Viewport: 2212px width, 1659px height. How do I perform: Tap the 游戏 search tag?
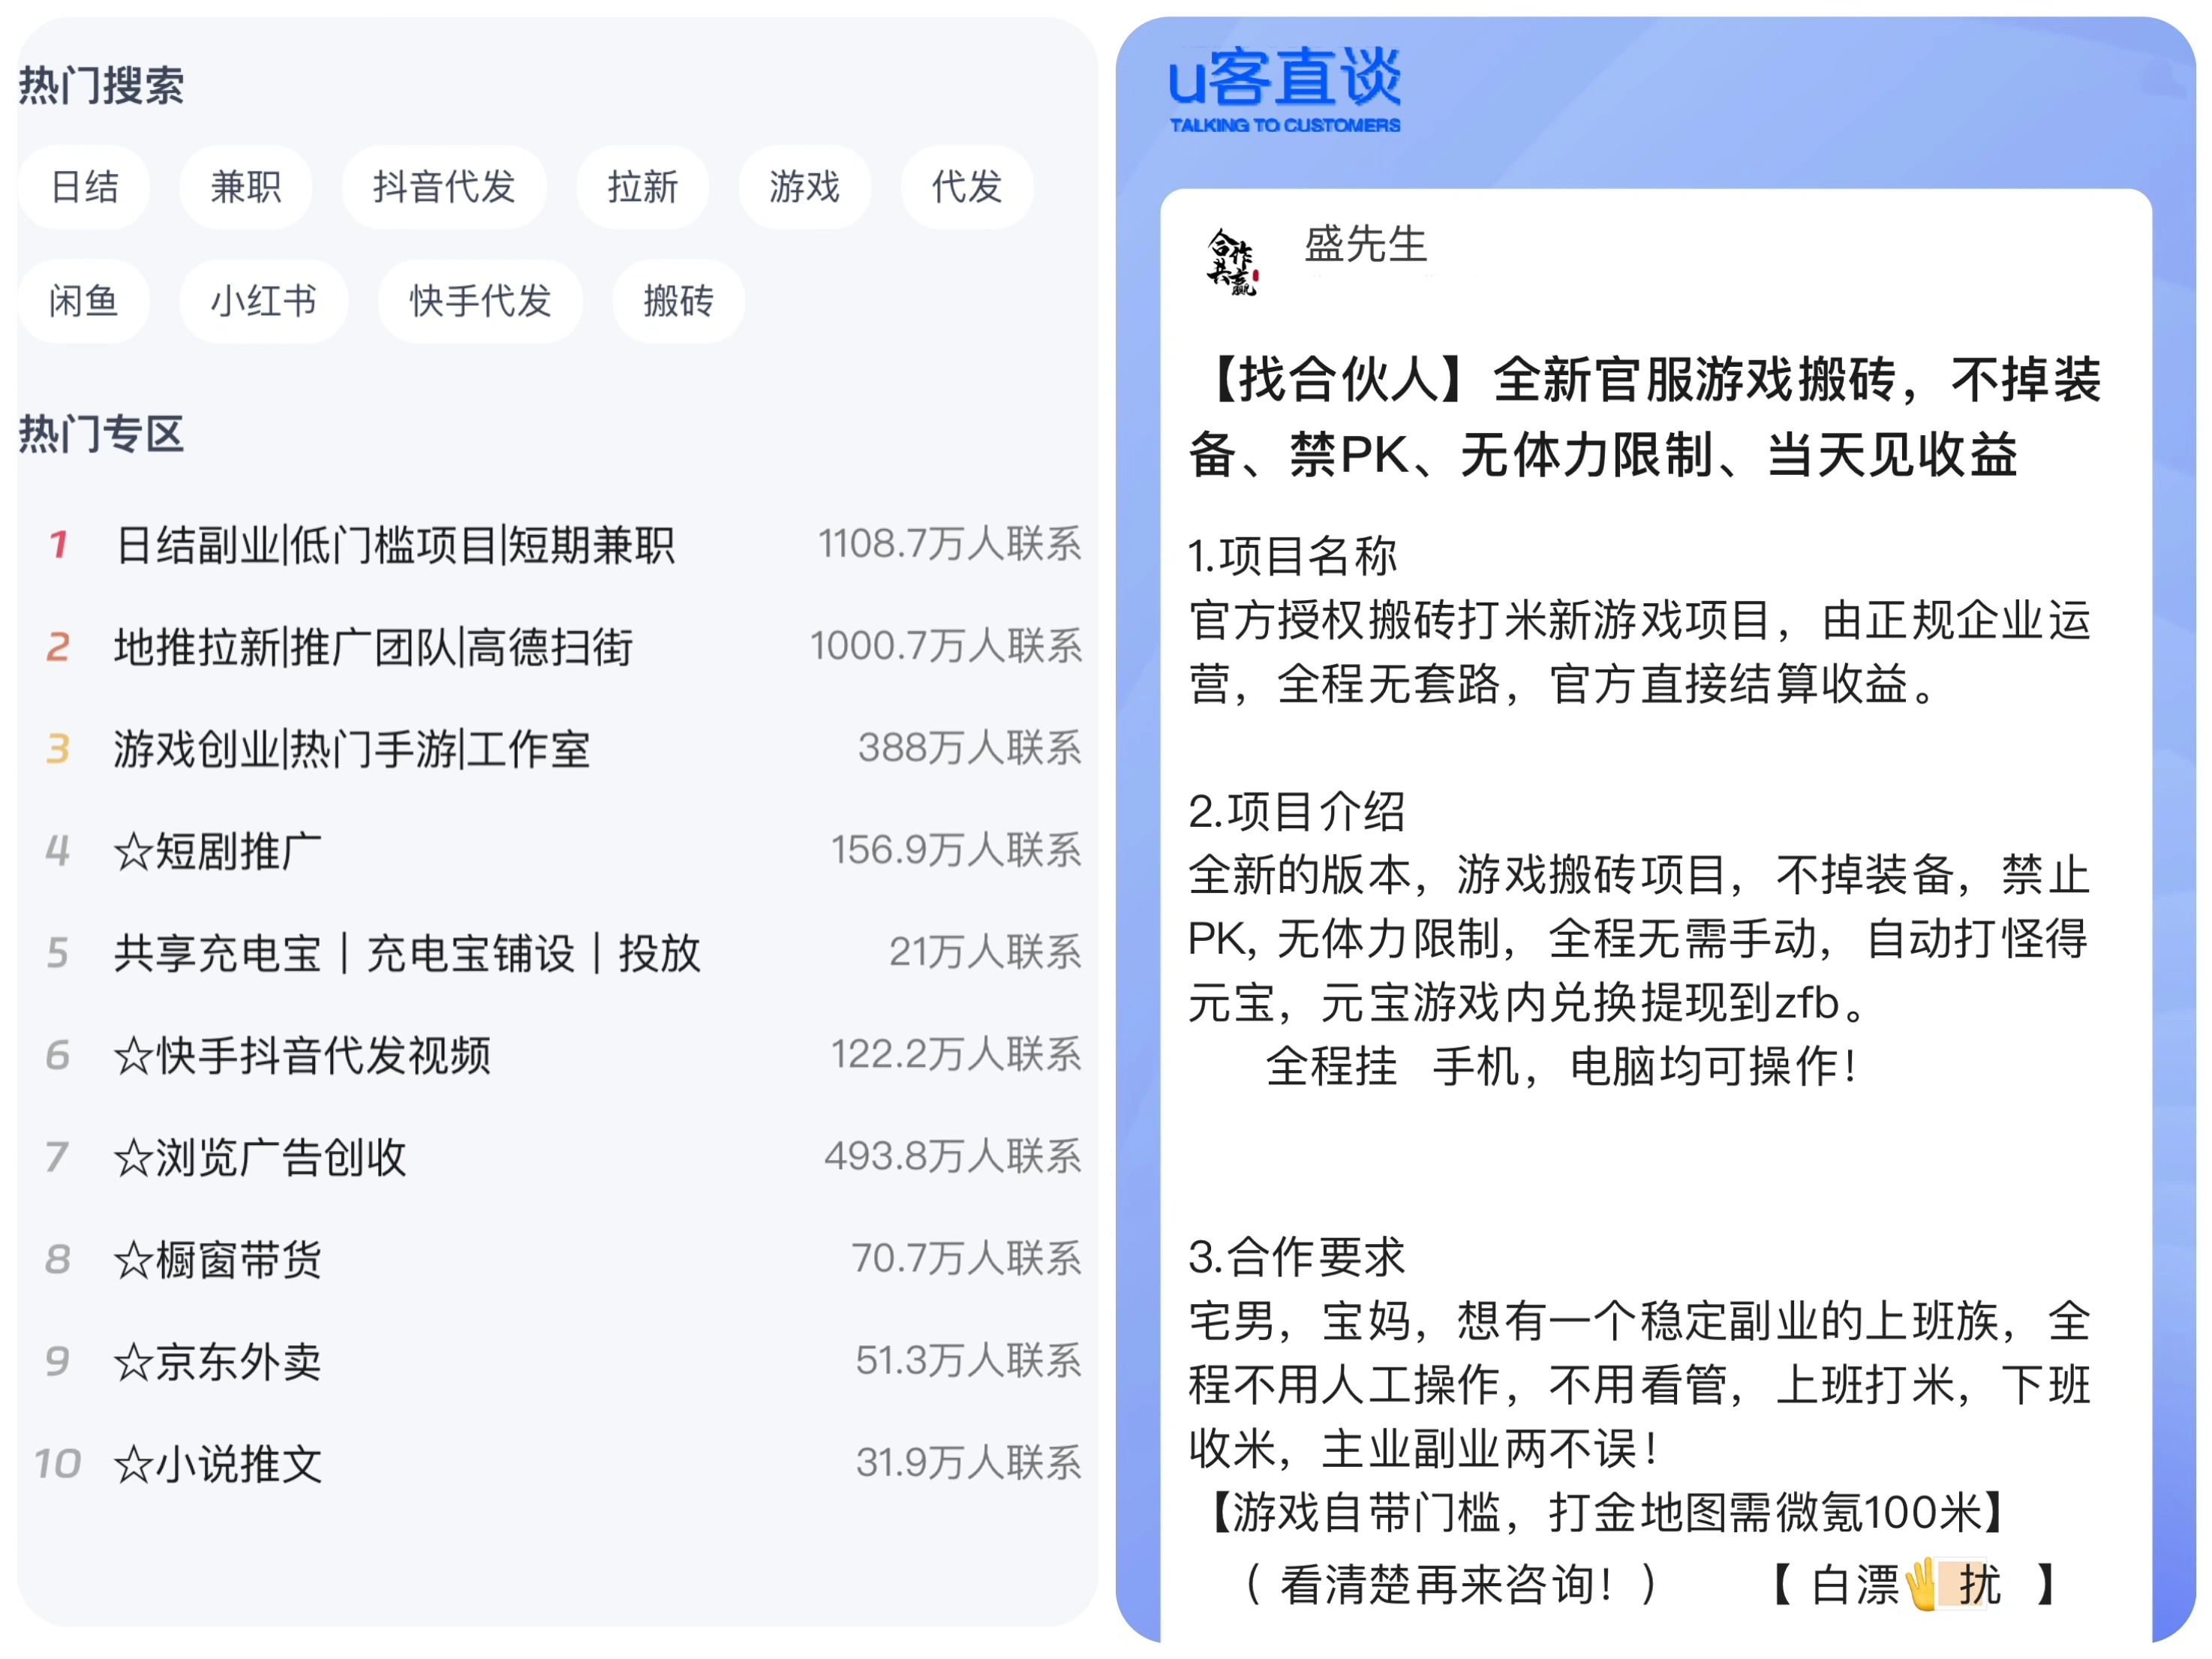coord(804,187)
